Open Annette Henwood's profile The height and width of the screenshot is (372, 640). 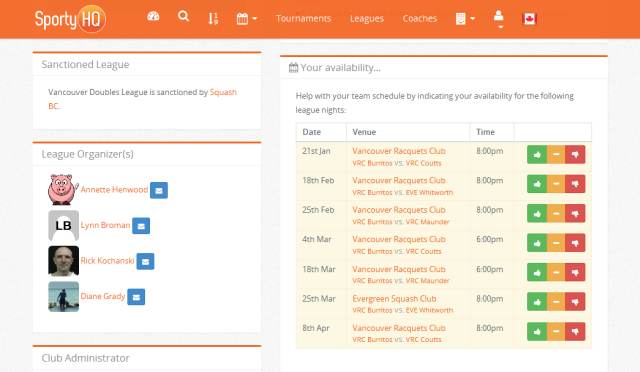tap(114, 189)
